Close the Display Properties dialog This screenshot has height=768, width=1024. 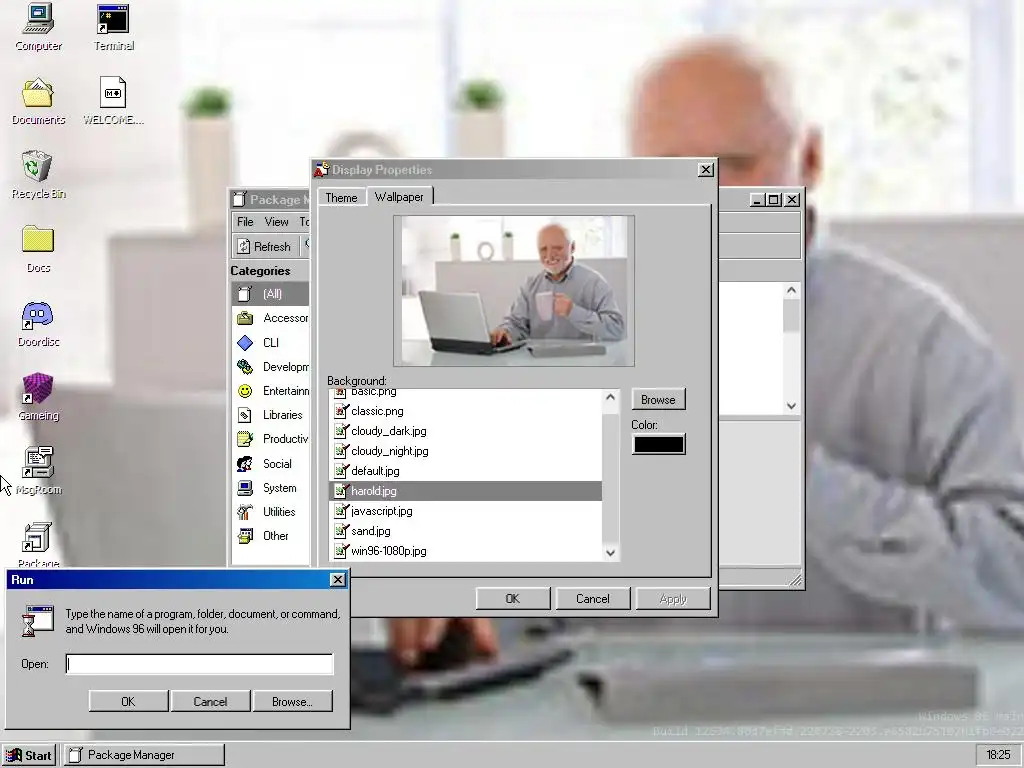[705, 170]
